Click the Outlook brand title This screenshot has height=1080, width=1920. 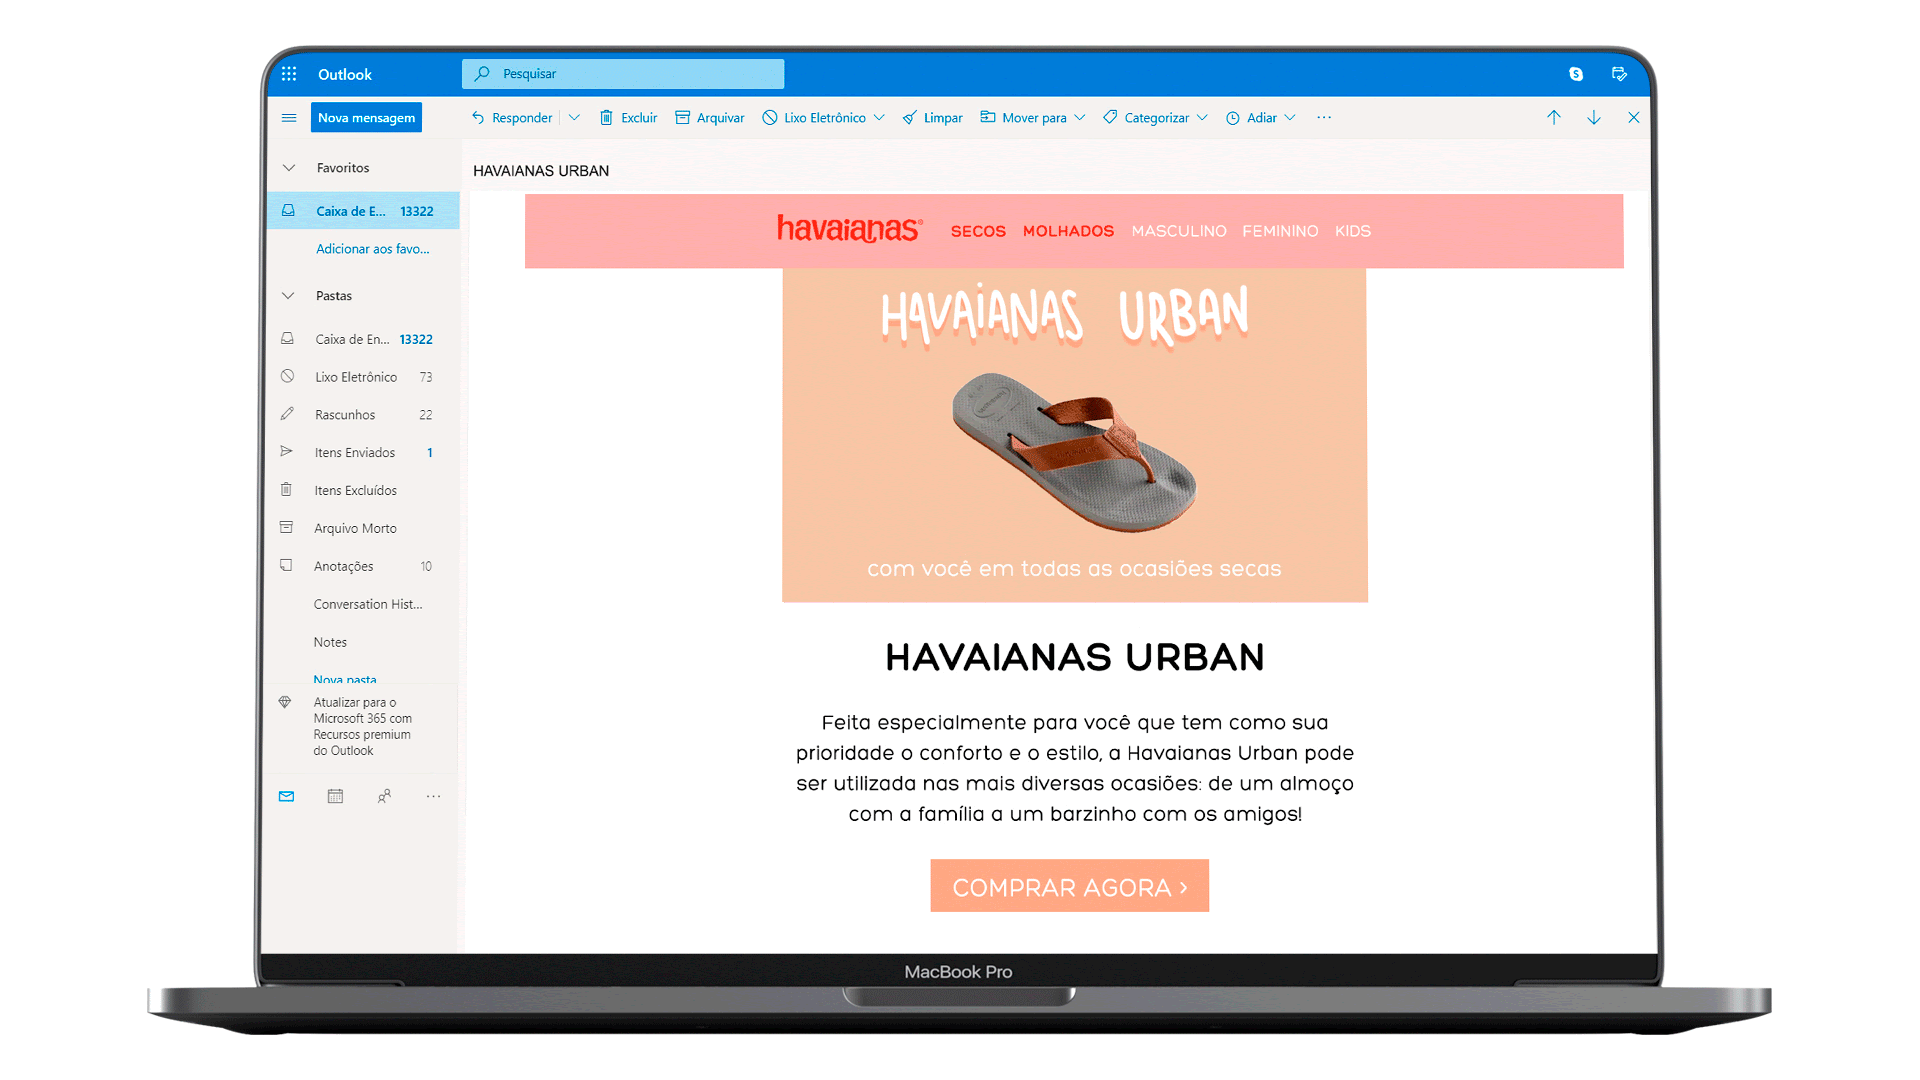(345, 74)
